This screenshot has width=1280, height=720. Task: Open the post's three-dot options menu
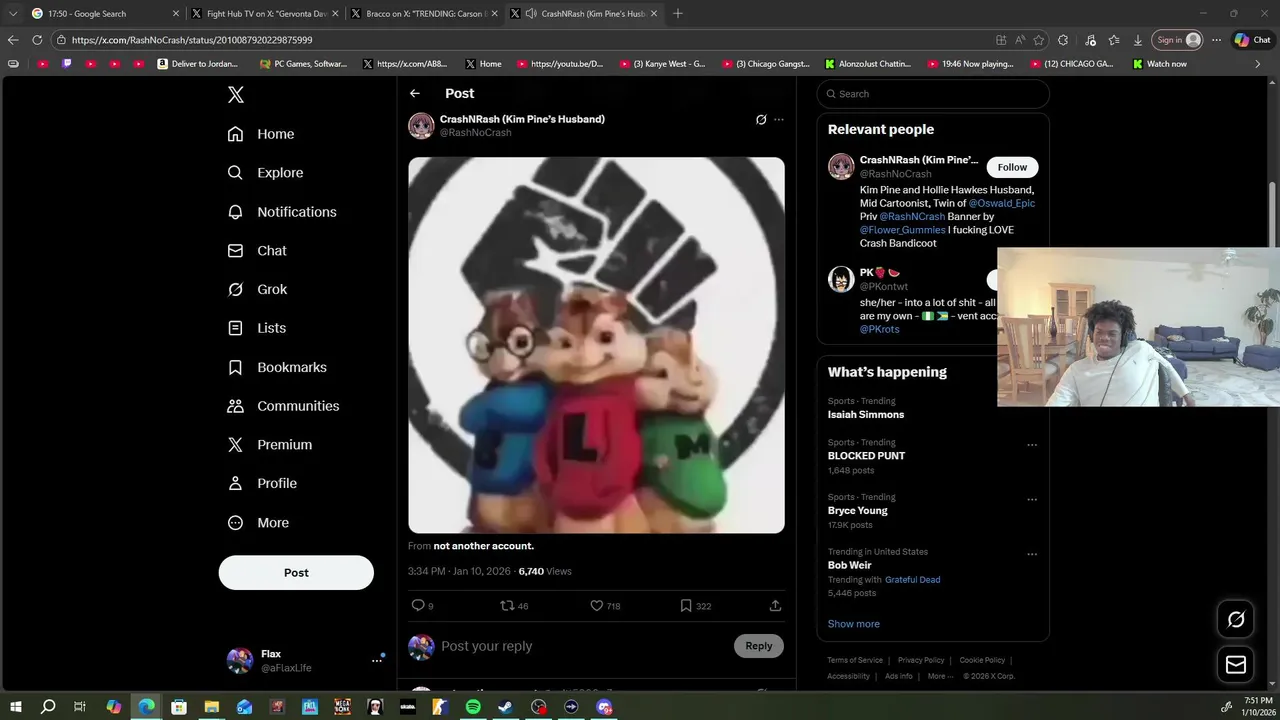point(779,120)
